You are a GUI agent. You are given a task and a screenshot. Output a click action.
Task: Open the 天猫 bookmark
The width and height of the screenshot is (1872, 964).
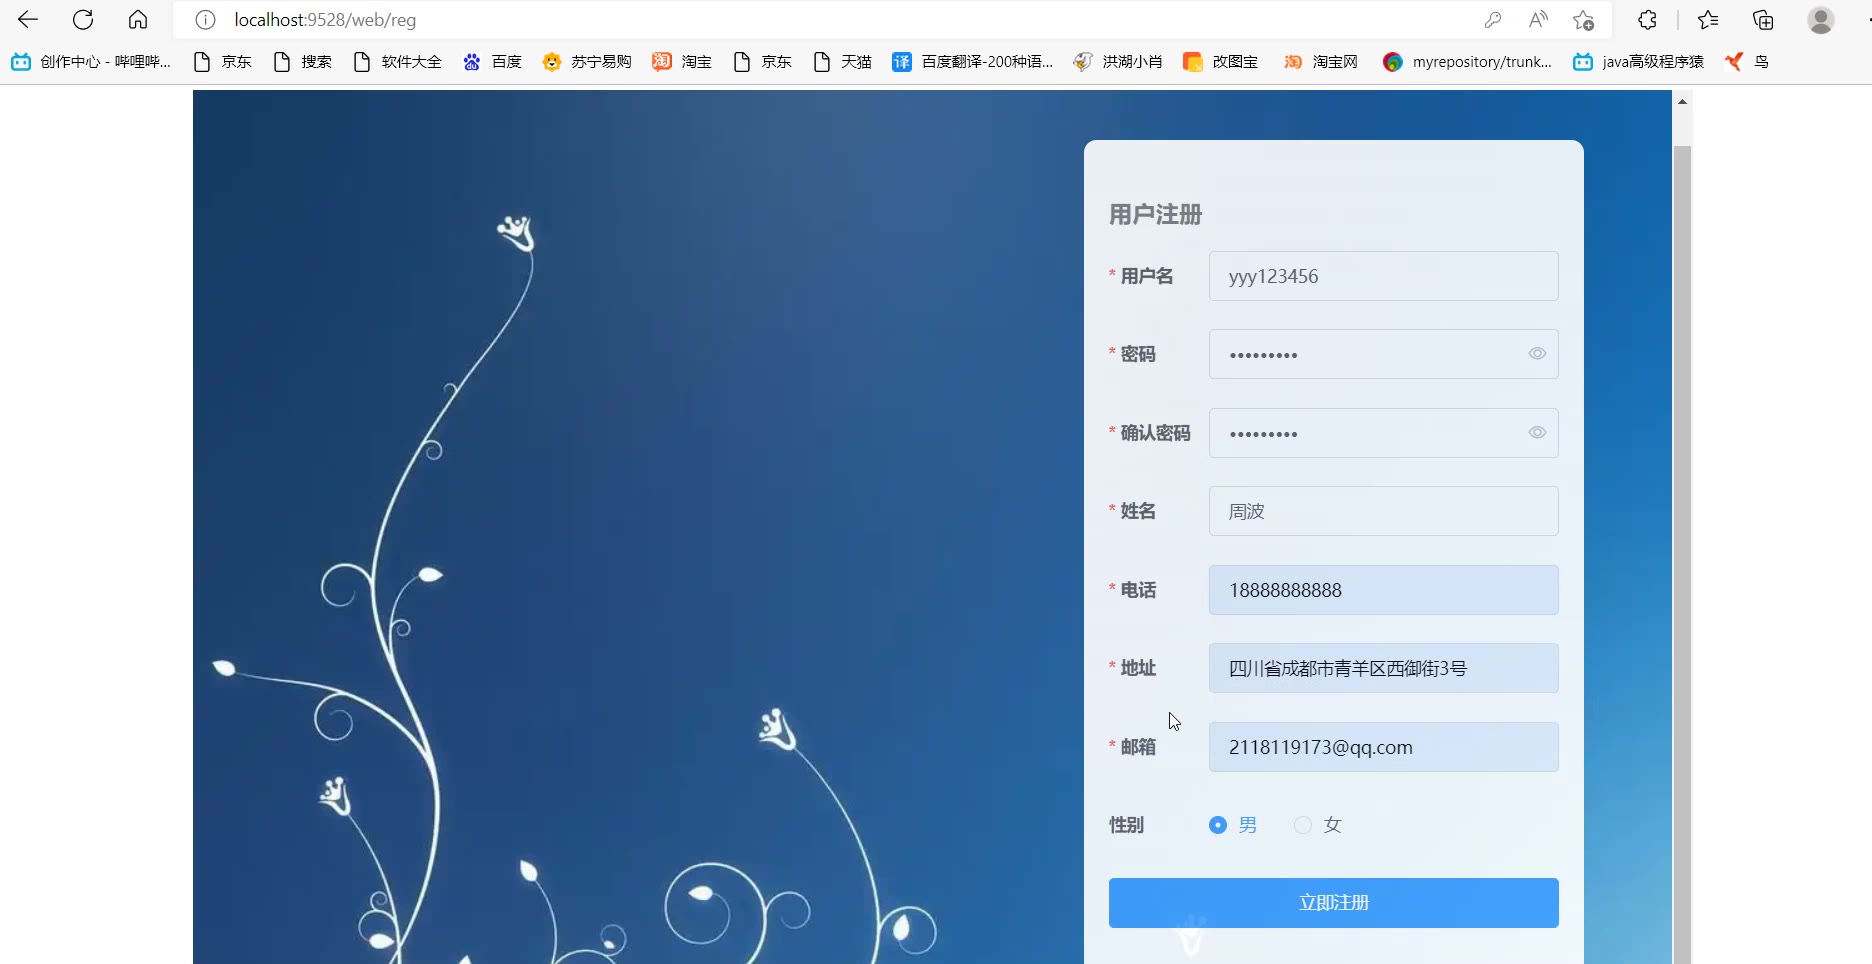pos(843,62)
